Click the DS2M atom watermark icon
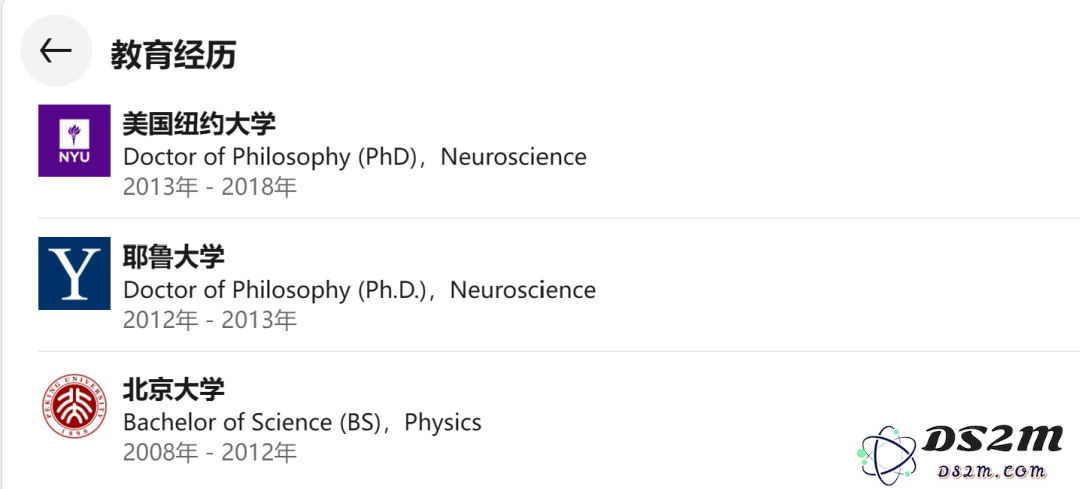 point(887,453)
